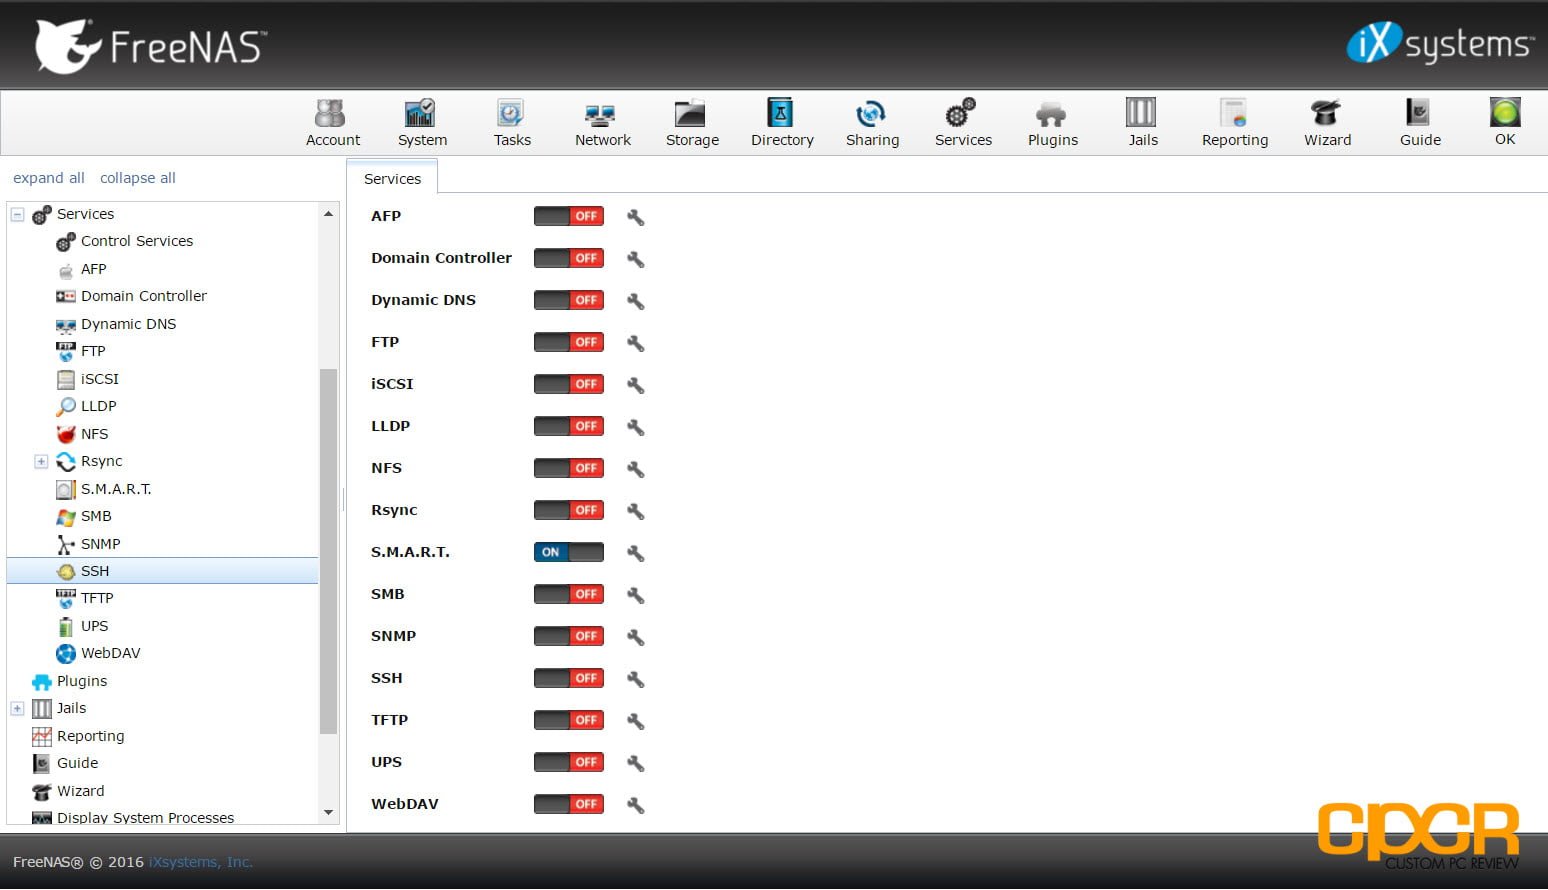
Task: Select SMB in the sidebar tree
Action: tap(96, 516)
